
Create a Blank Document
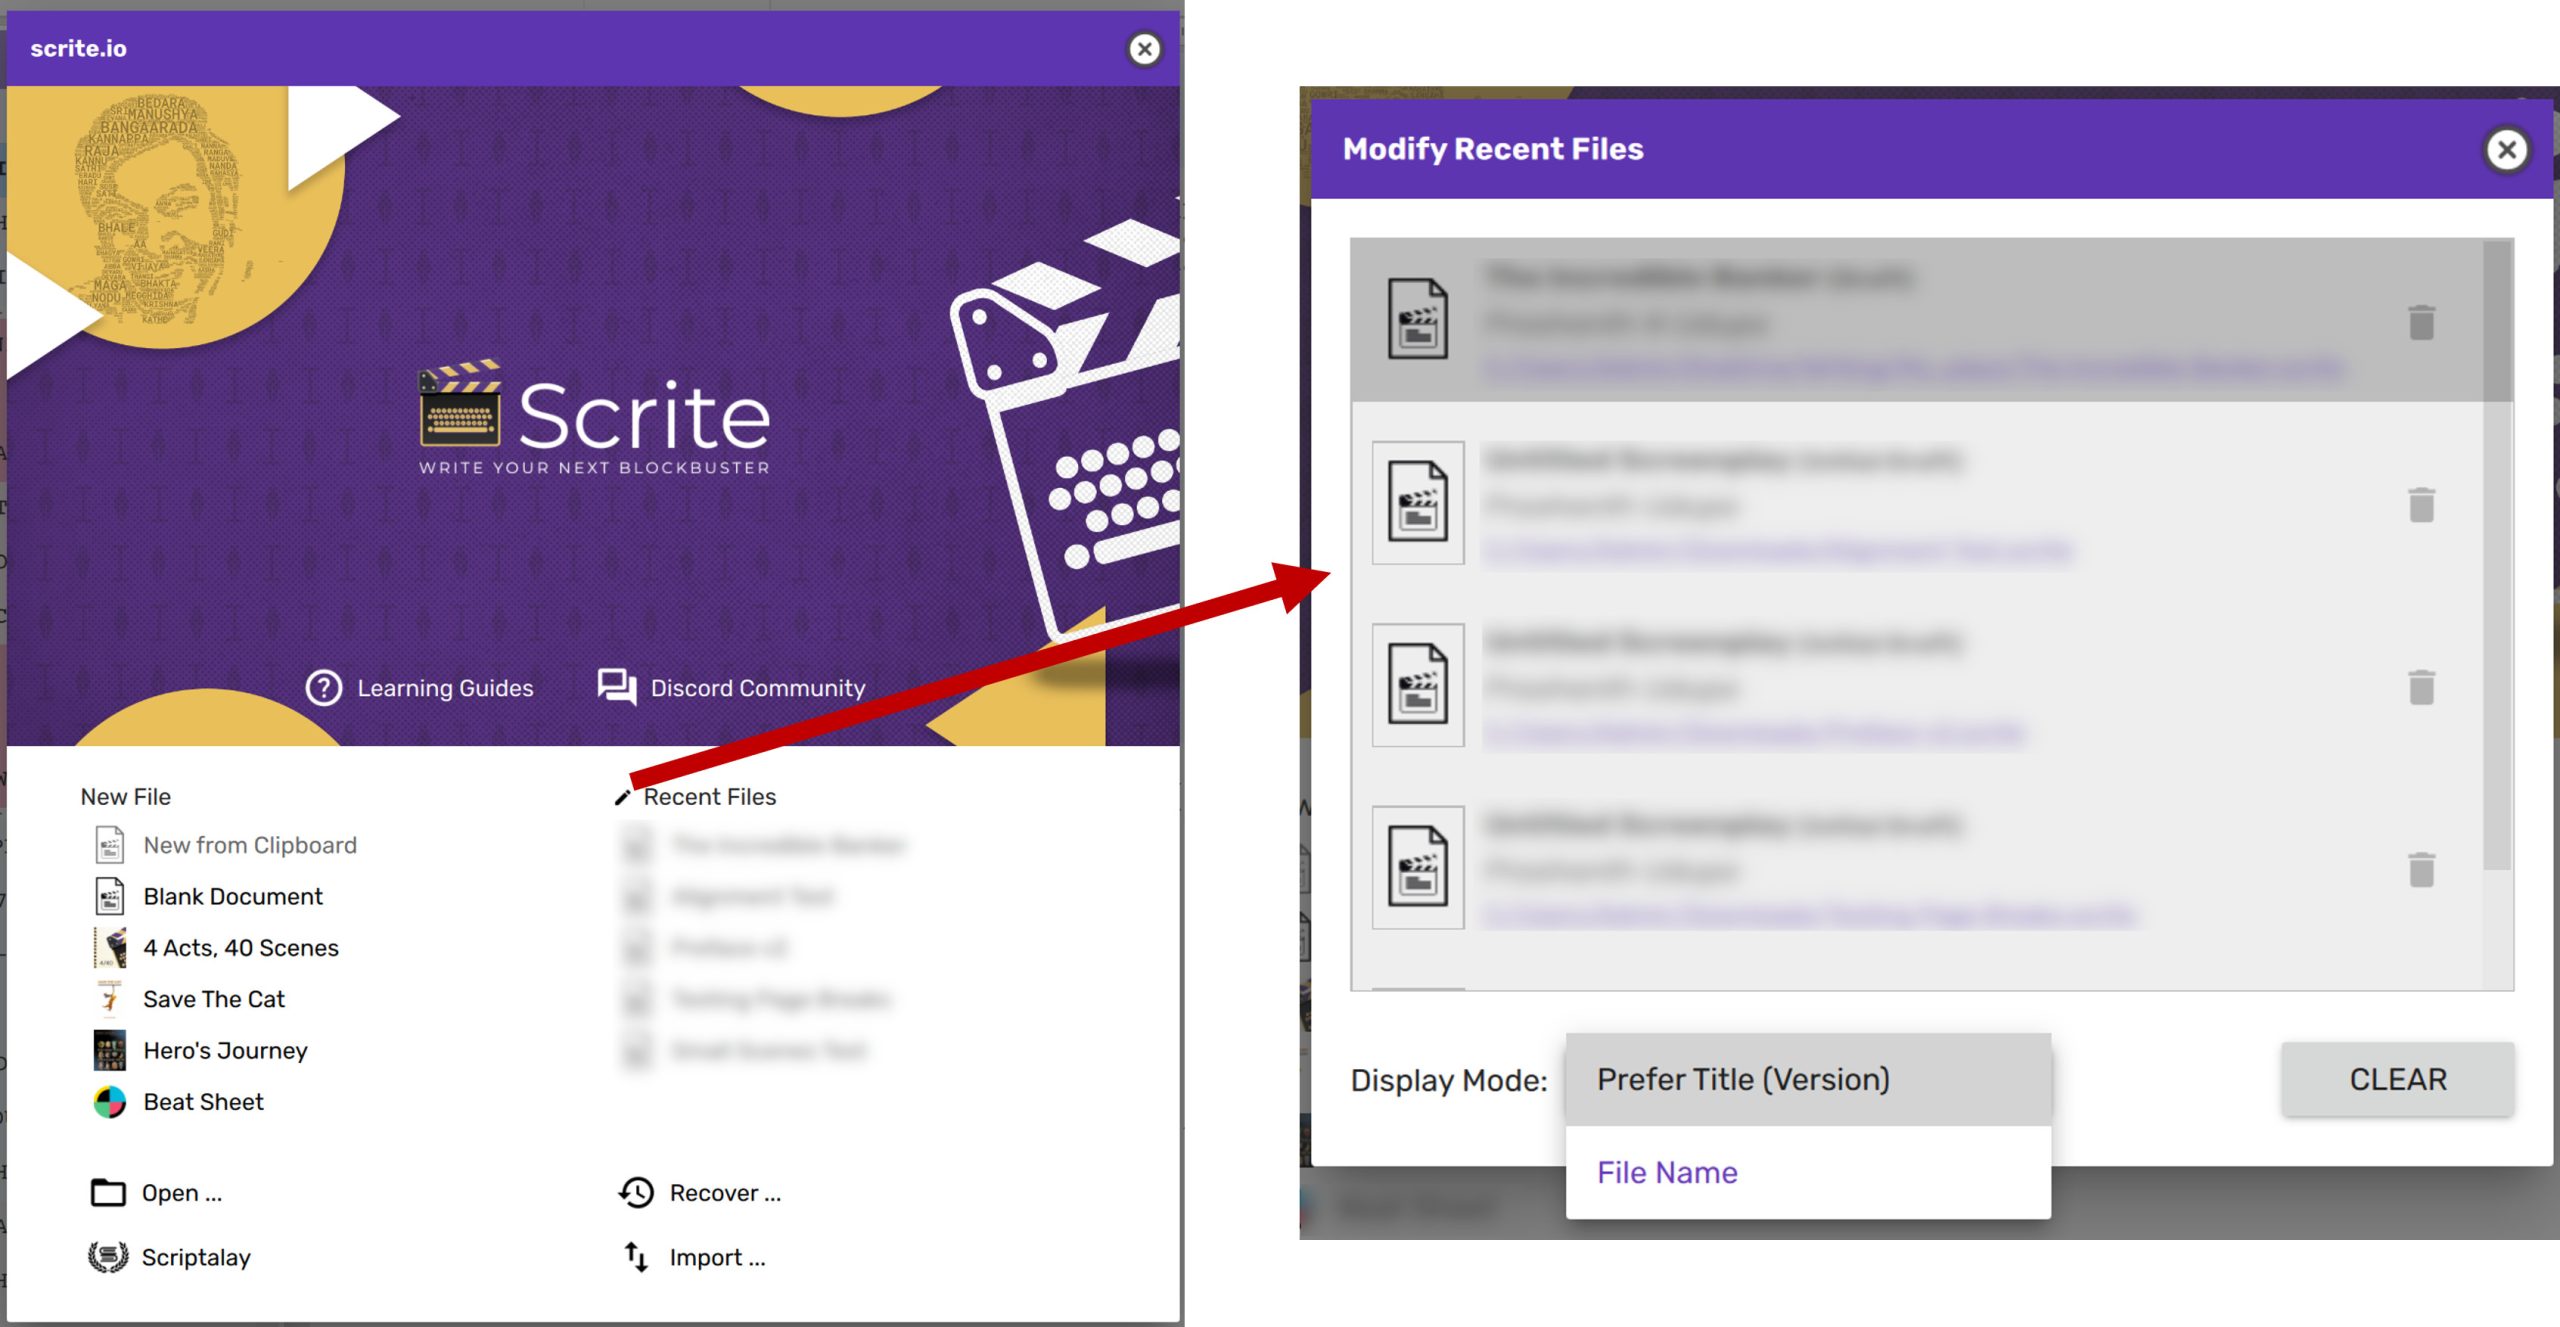(233, 896)
